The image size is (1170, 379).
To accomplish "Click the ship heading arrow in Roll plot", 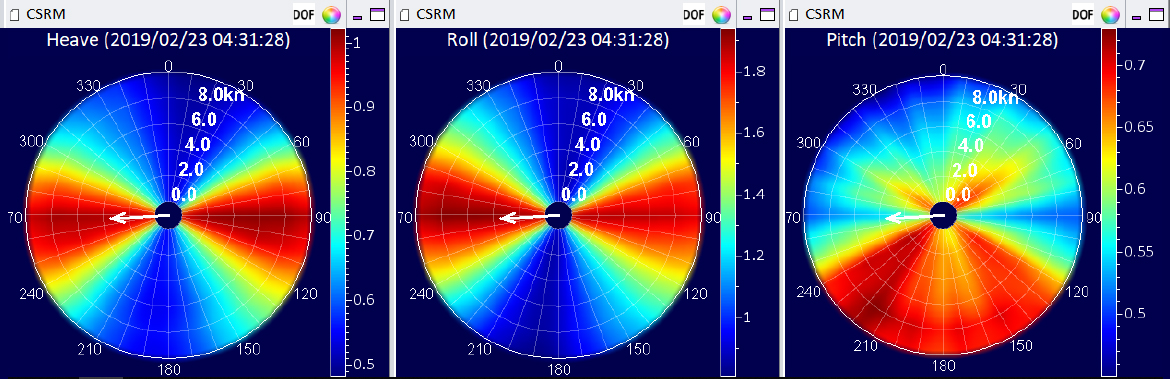I will pos(530,217).
